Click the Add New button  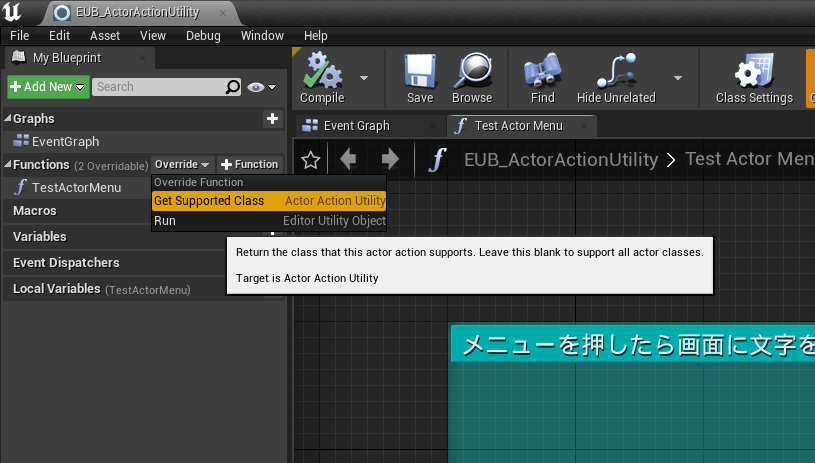coord(48,87)
